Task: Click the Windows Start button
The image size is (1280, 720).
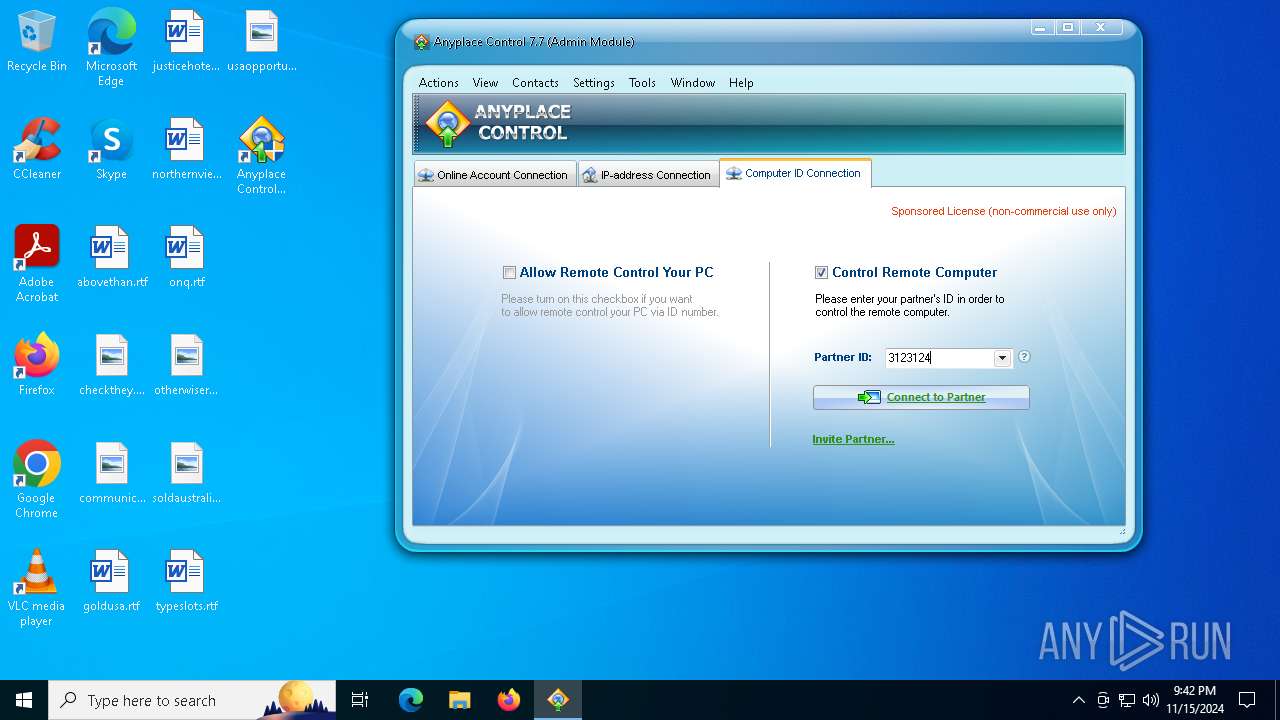Action: coord(24,700)
